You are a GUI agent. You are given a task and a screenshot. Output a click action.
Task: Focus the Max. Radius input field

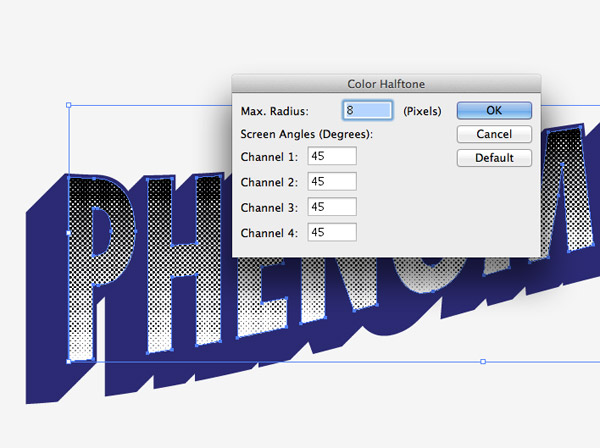(367, 110)
